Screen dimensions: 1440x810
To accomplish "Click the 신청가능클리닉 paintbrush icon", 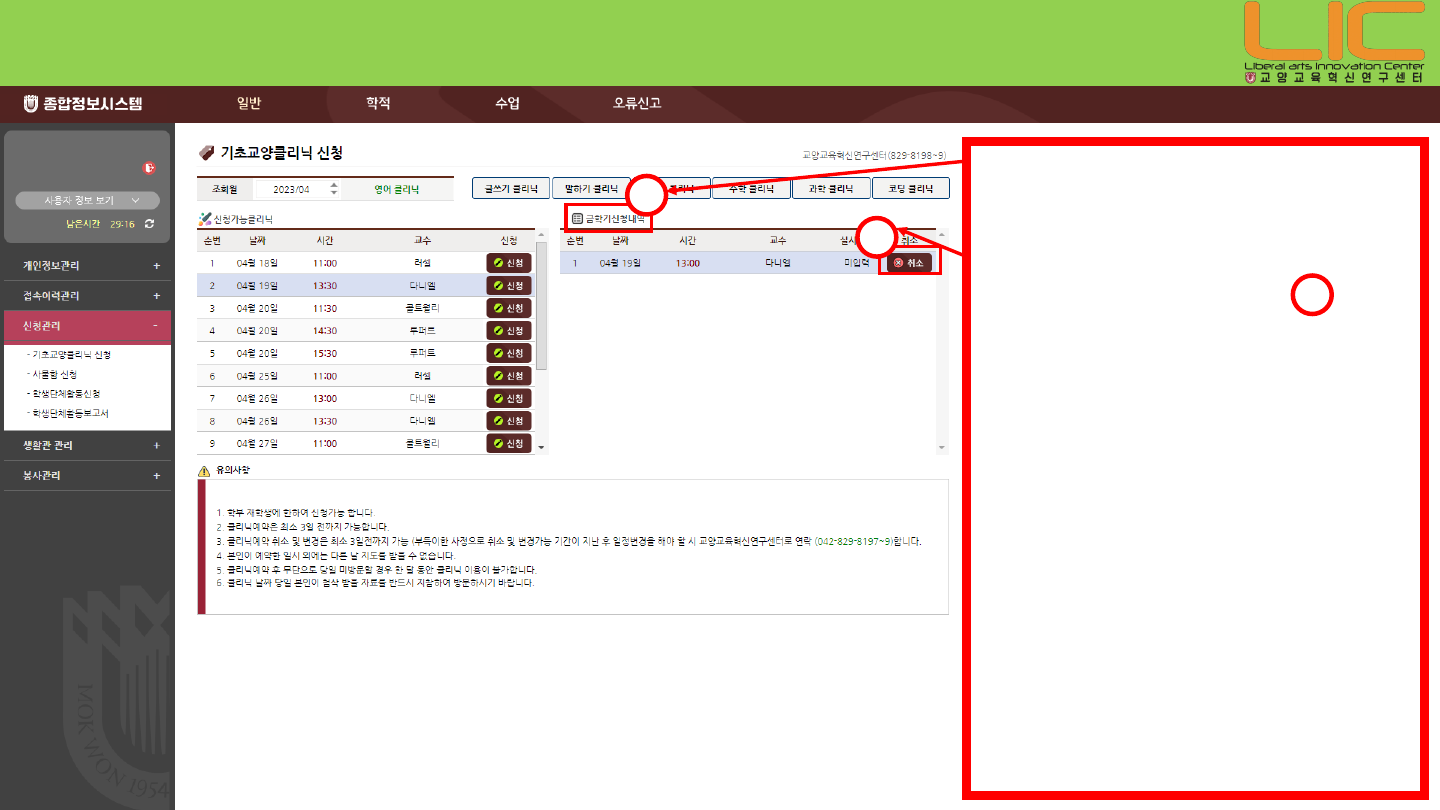I will click(205, 219).
